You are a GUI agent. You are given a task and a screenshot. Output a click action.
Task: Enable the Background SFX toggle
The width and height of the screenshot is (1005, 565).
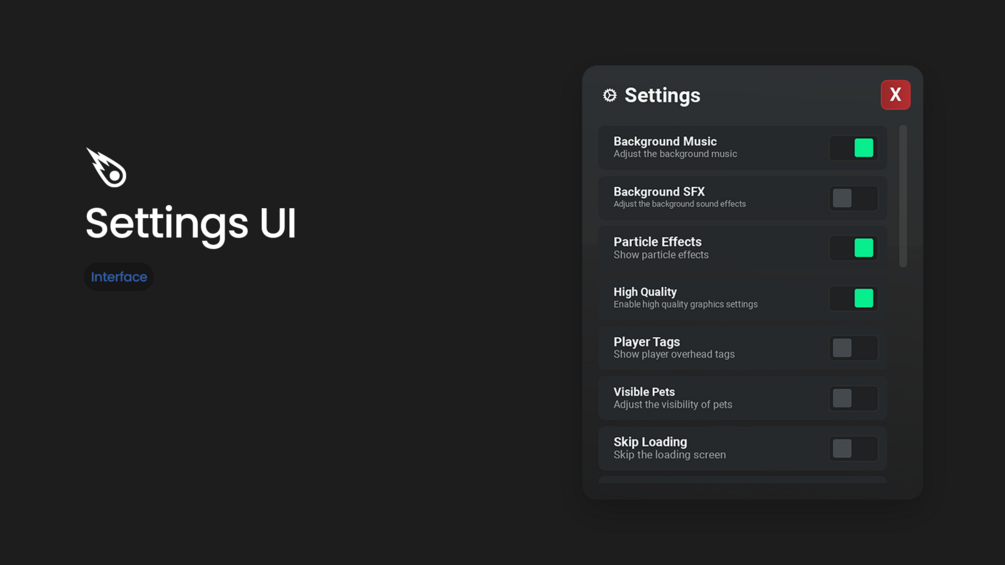coord(853,198)
